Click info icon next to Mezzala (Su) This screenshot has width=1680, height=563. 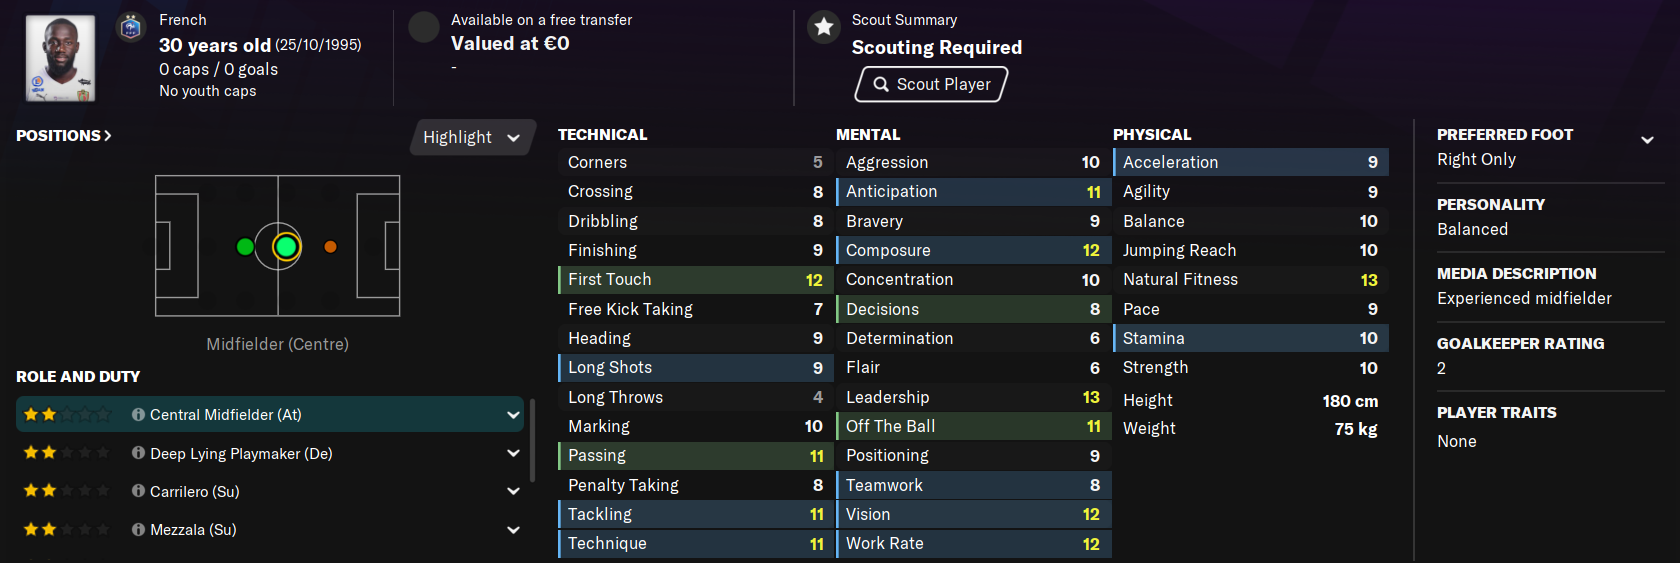pos(138,529)
